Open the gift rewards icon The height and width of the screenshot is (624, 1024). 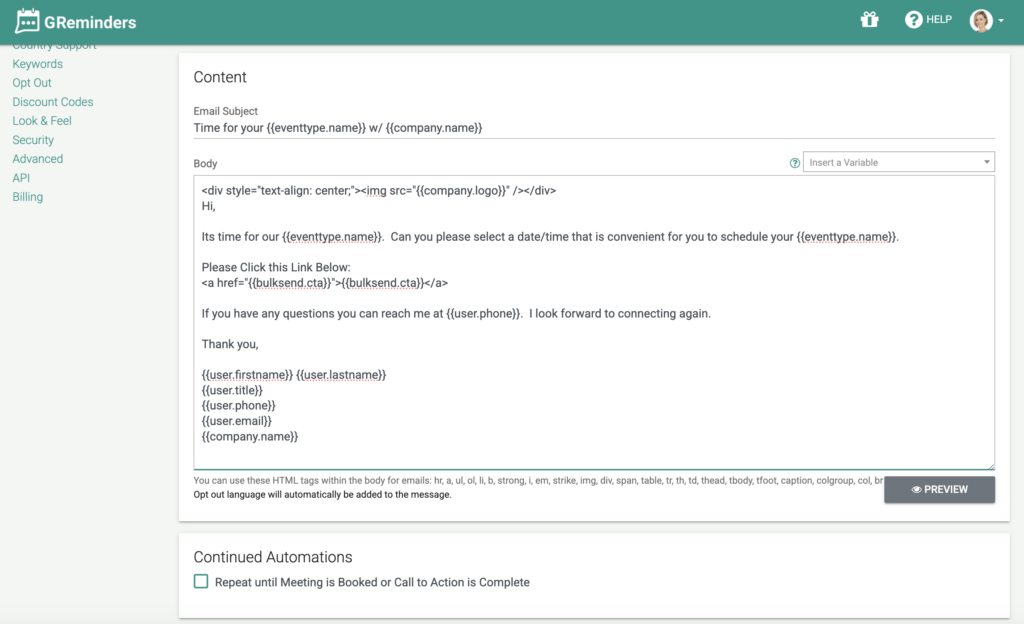(x=869, y=20)
